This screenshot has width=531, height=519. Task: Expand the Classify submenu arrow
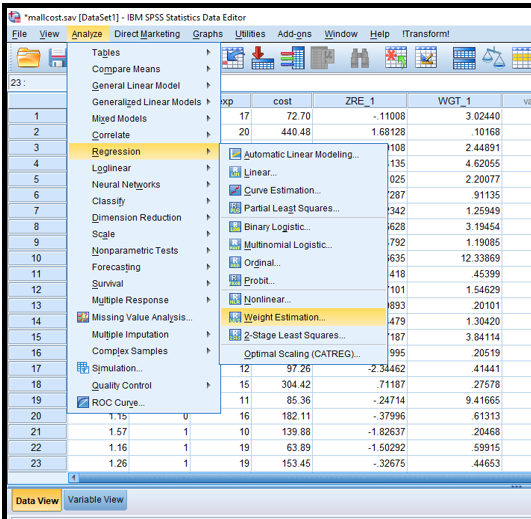tap(208, 201)
